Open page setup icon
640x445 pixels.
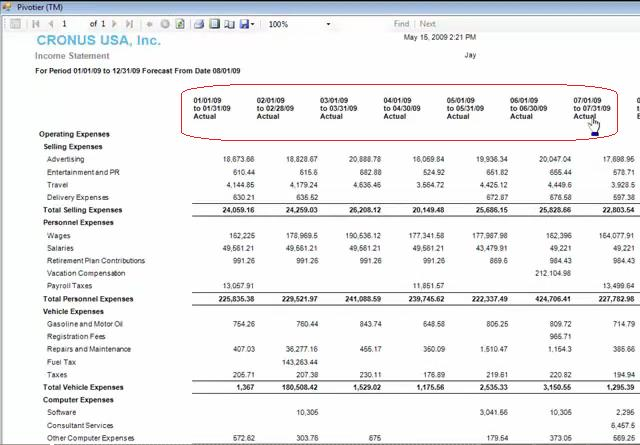pyautogui.click(x=229, y=24)
